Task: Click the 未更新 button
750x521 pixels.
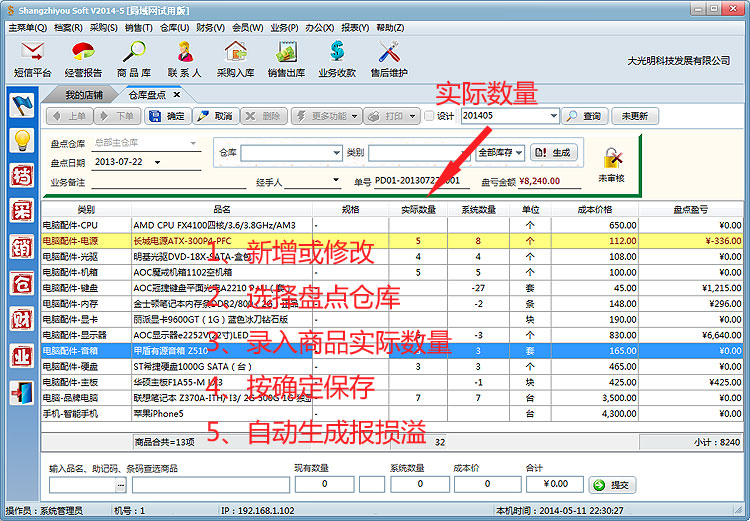Action: (635, 116)
